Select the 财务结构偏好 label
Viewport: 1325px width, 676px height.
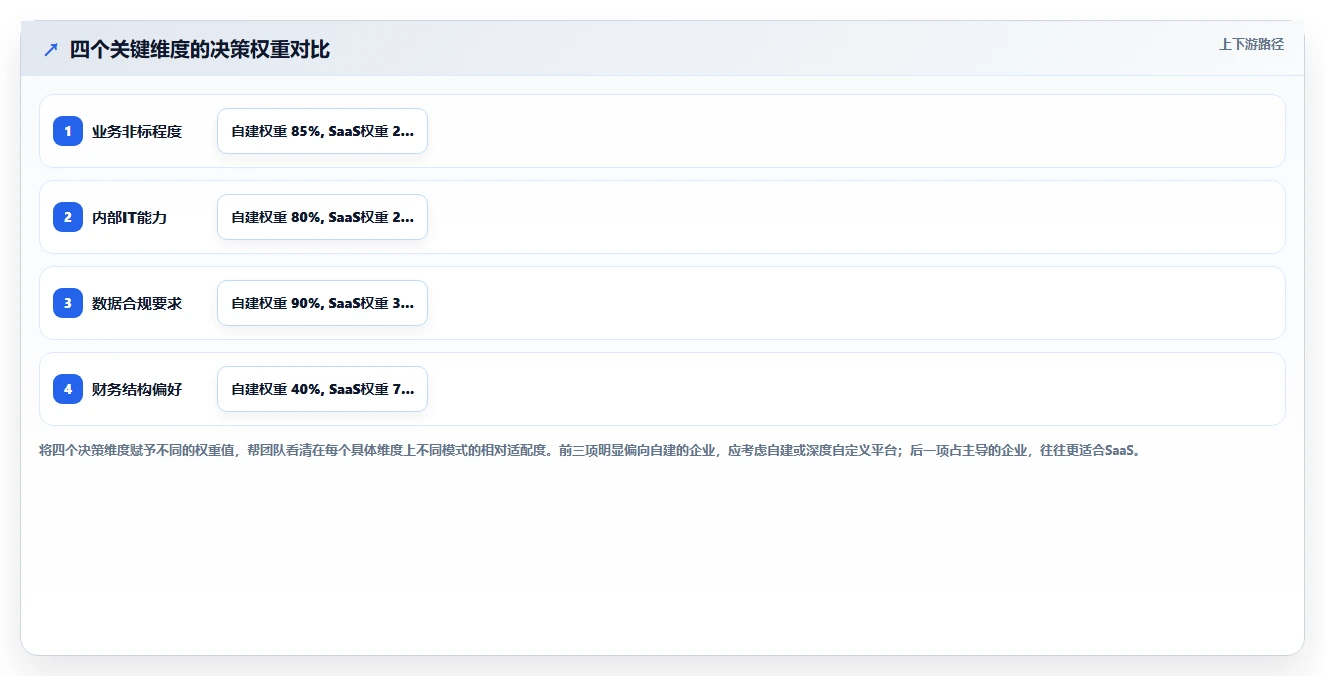tap(137, 389)
